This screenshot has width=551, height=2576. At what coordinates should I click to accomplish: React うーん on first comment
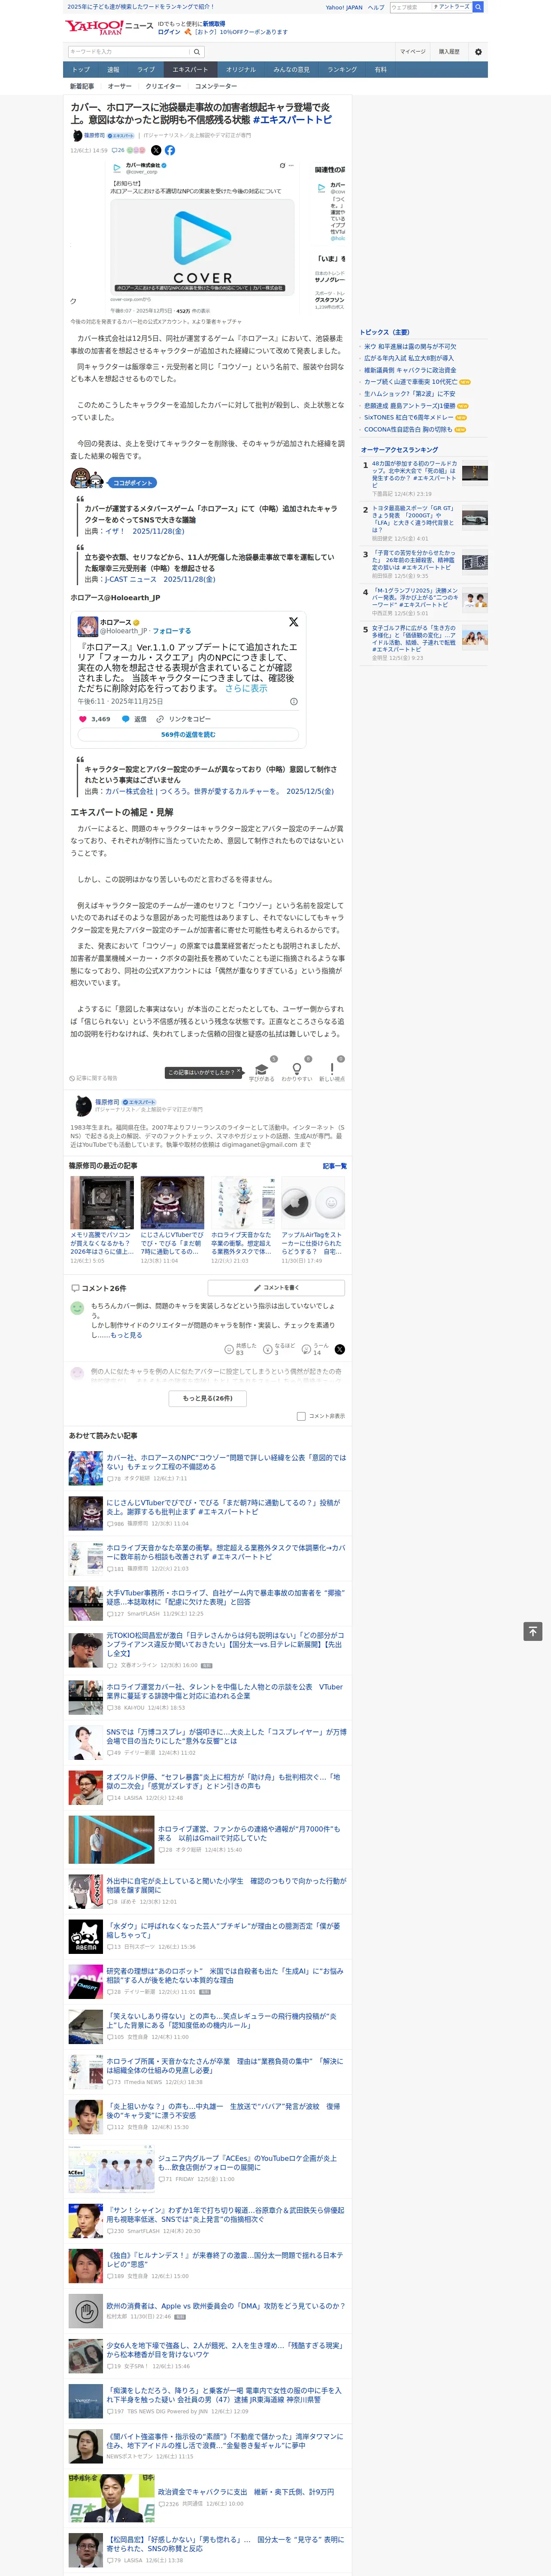tap(316, 1349)
